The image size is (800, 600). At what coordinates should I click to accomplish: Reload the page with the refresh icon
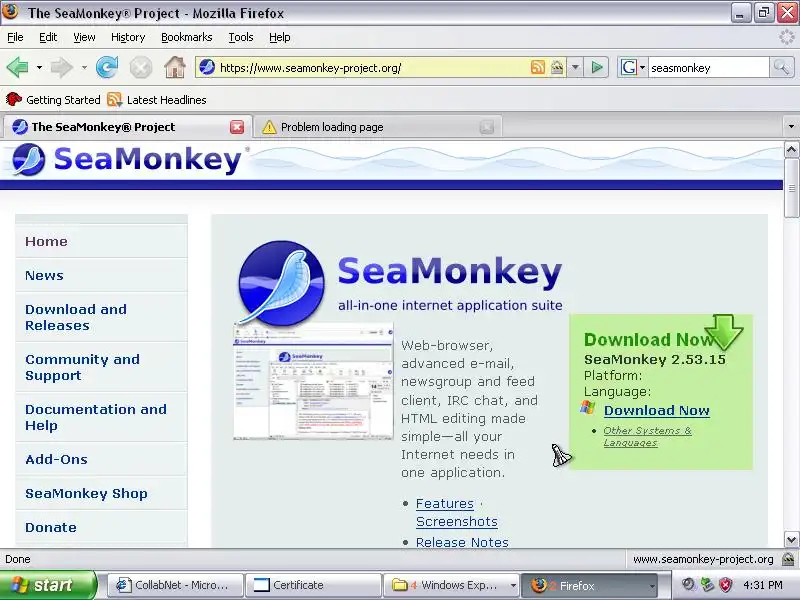click(107, 67)
